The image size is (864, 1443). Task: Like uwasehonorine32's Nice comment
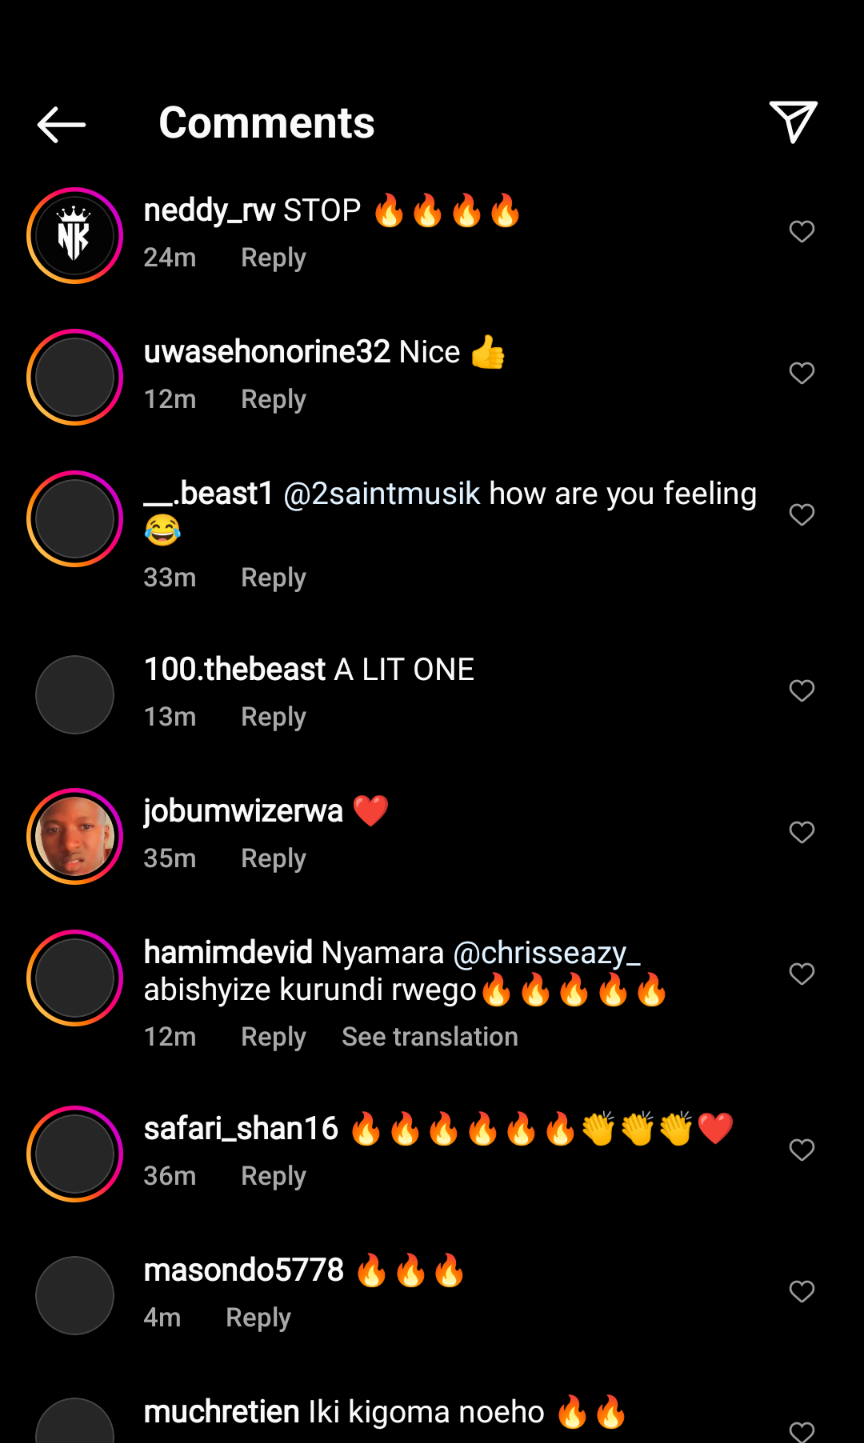coord(802,374)
